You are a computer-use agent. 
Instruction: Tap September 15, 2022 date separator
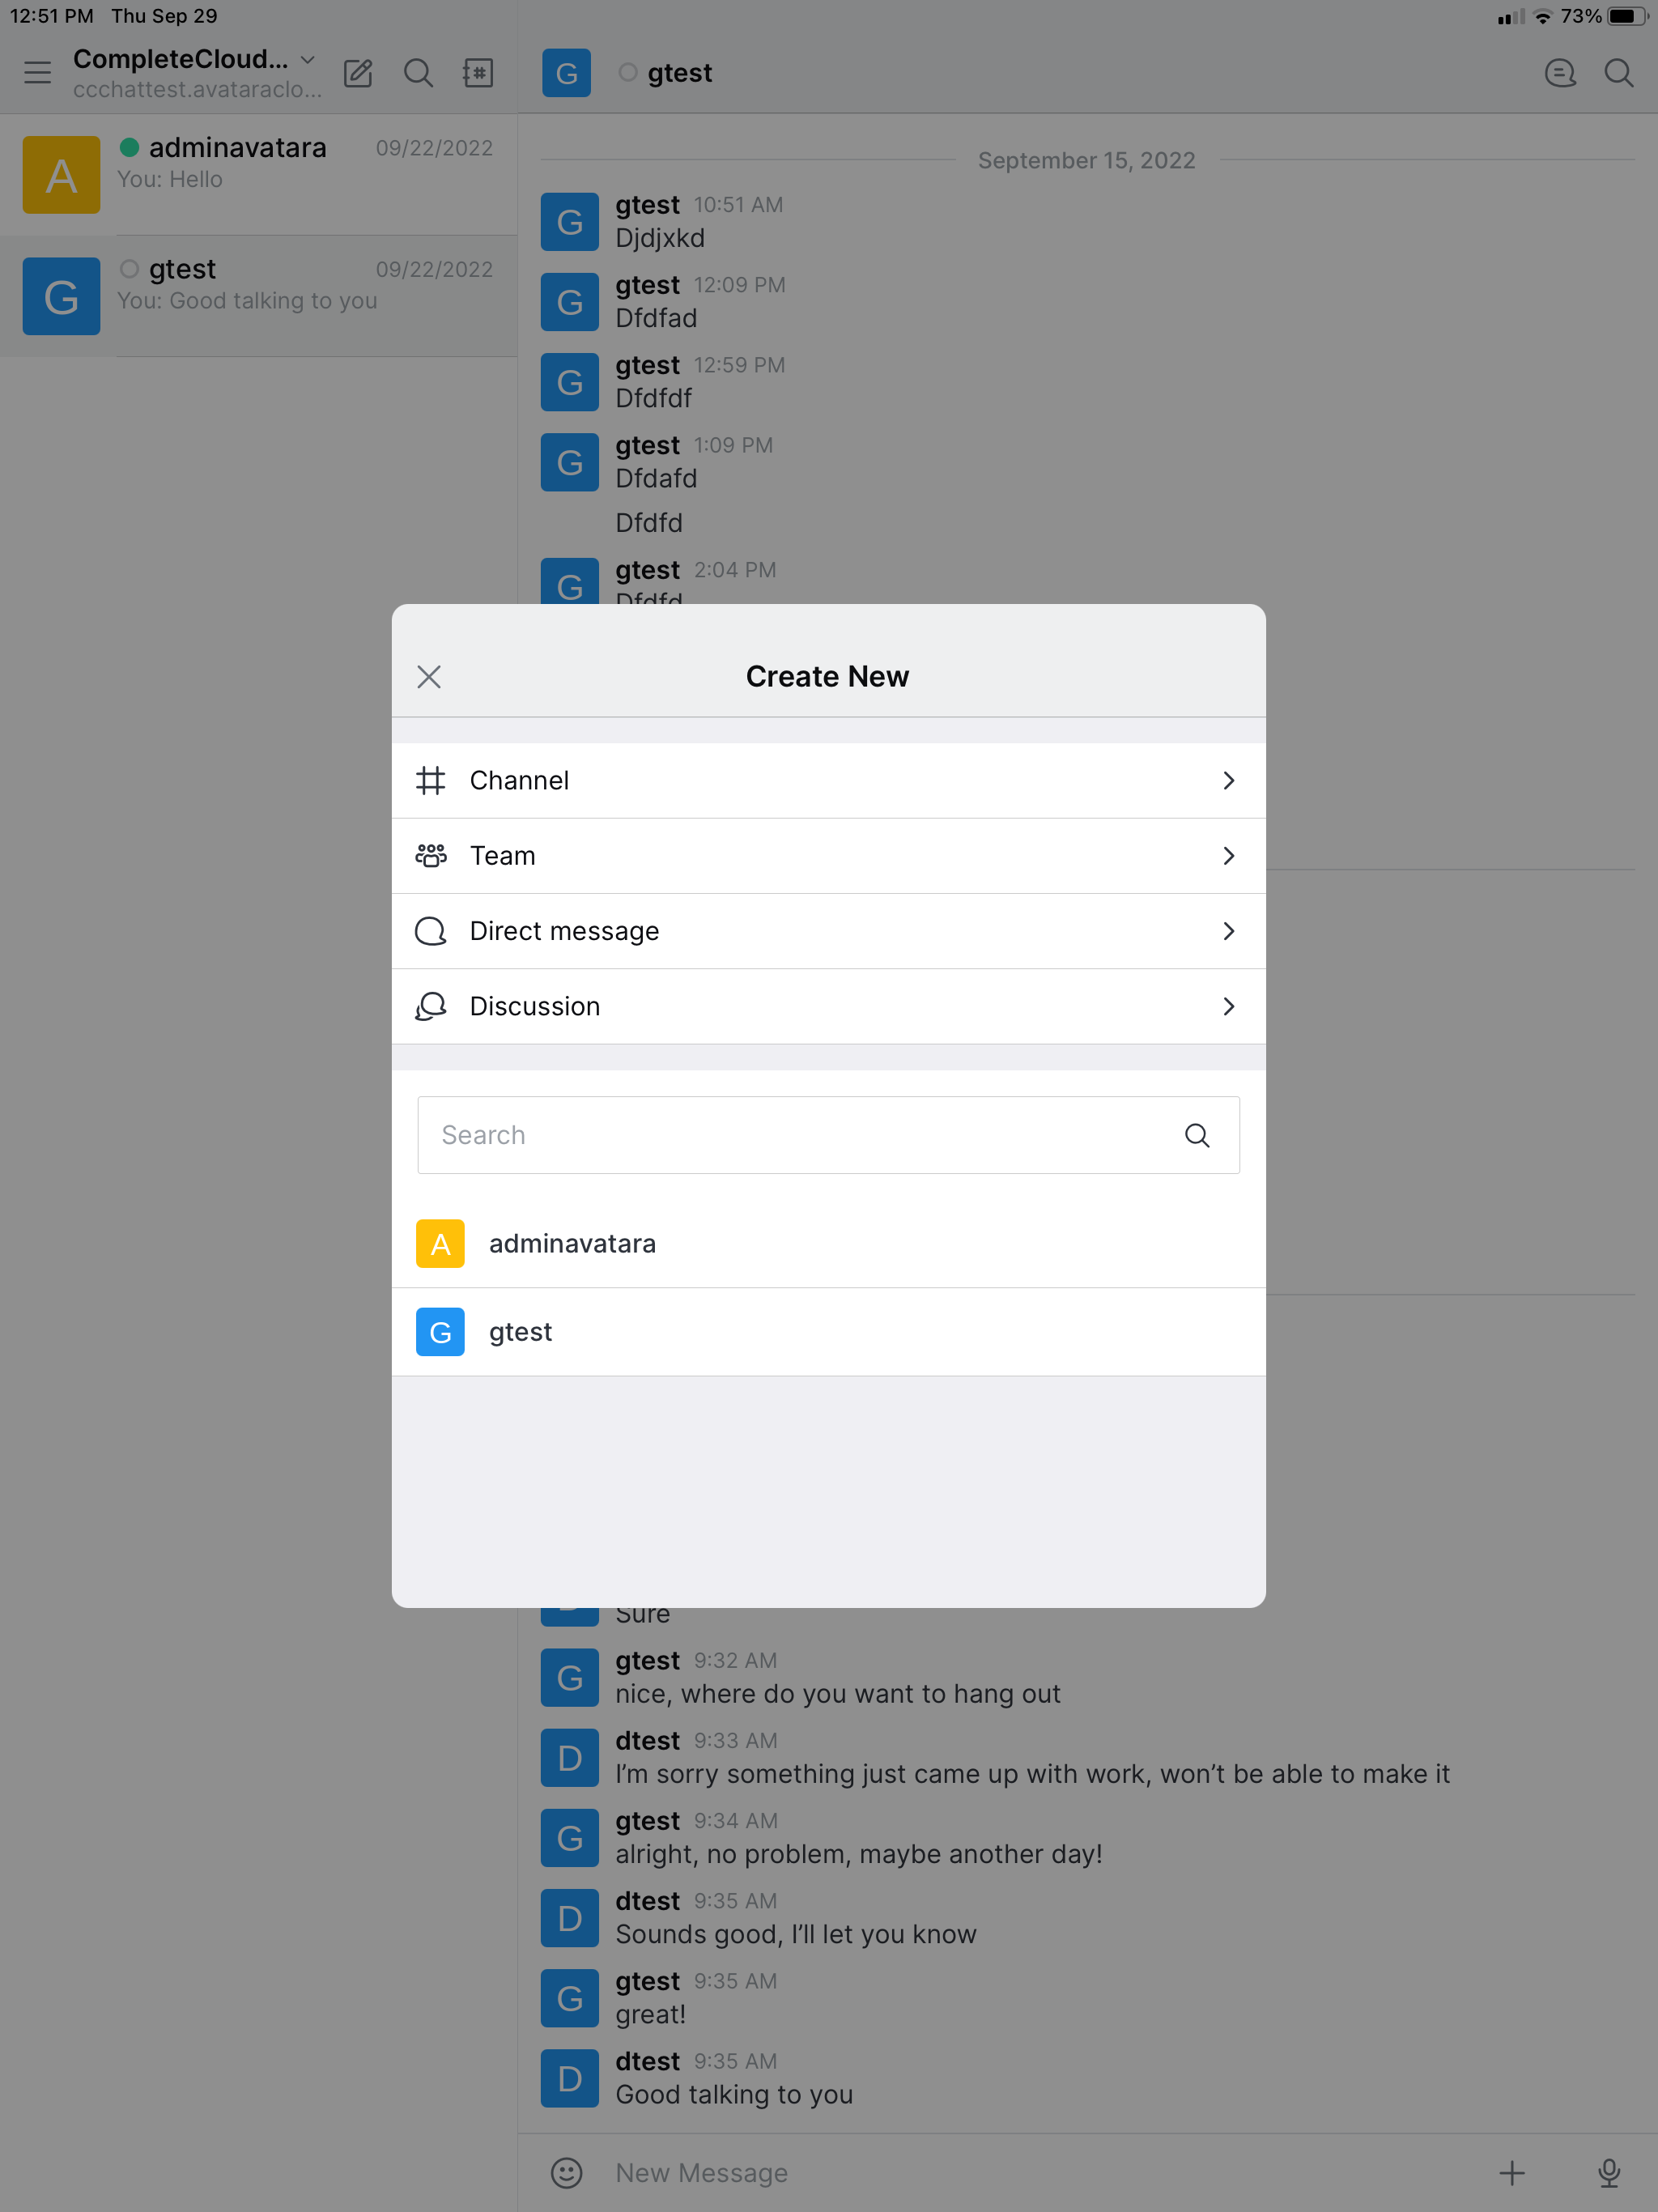tap(1087, 160)
